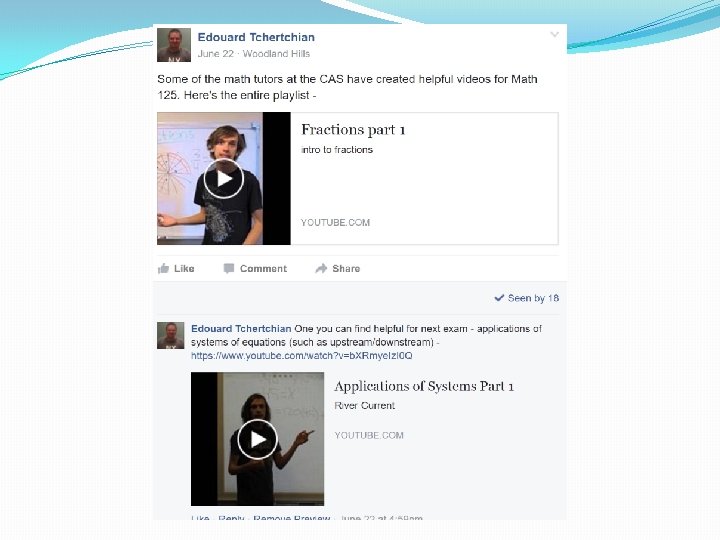Click the Comment speech bubble icon

(229, 269)
